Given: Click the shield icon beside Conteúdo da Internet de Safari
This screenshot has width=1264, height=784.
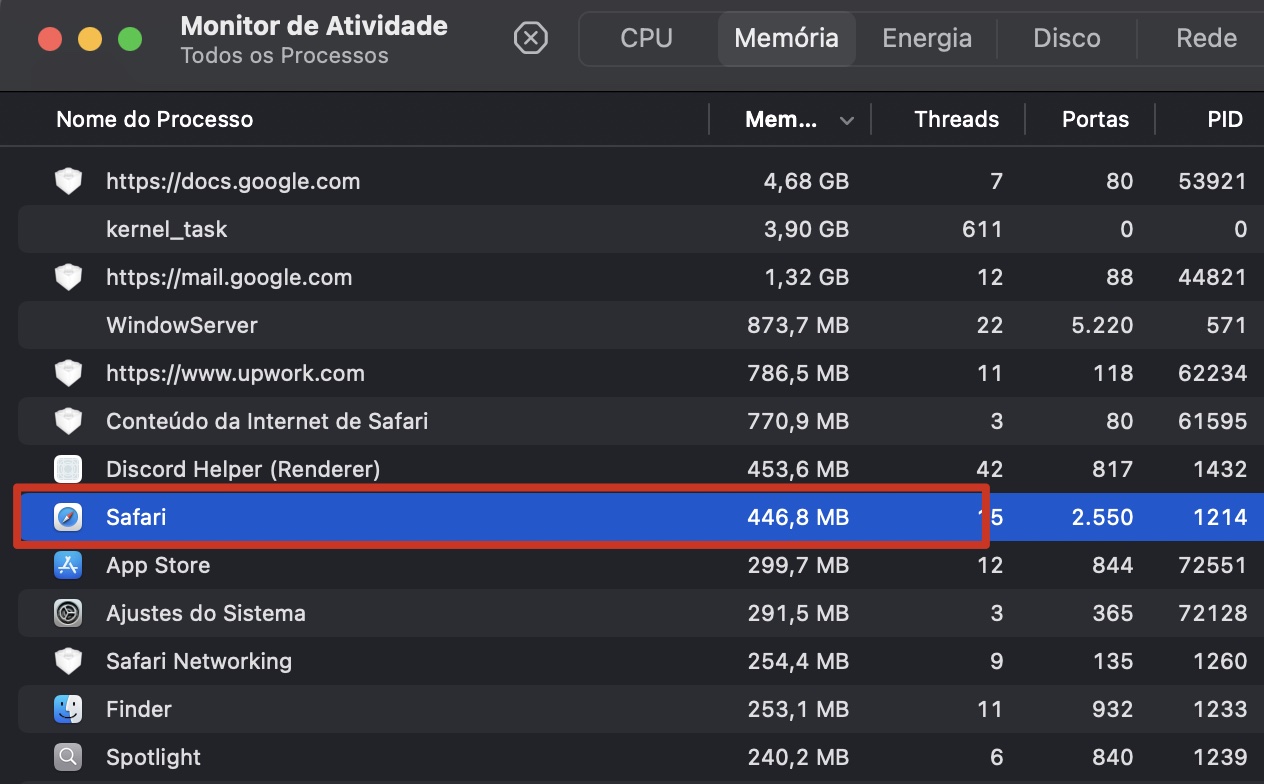Looking at the screenshot, I should 67,421.
